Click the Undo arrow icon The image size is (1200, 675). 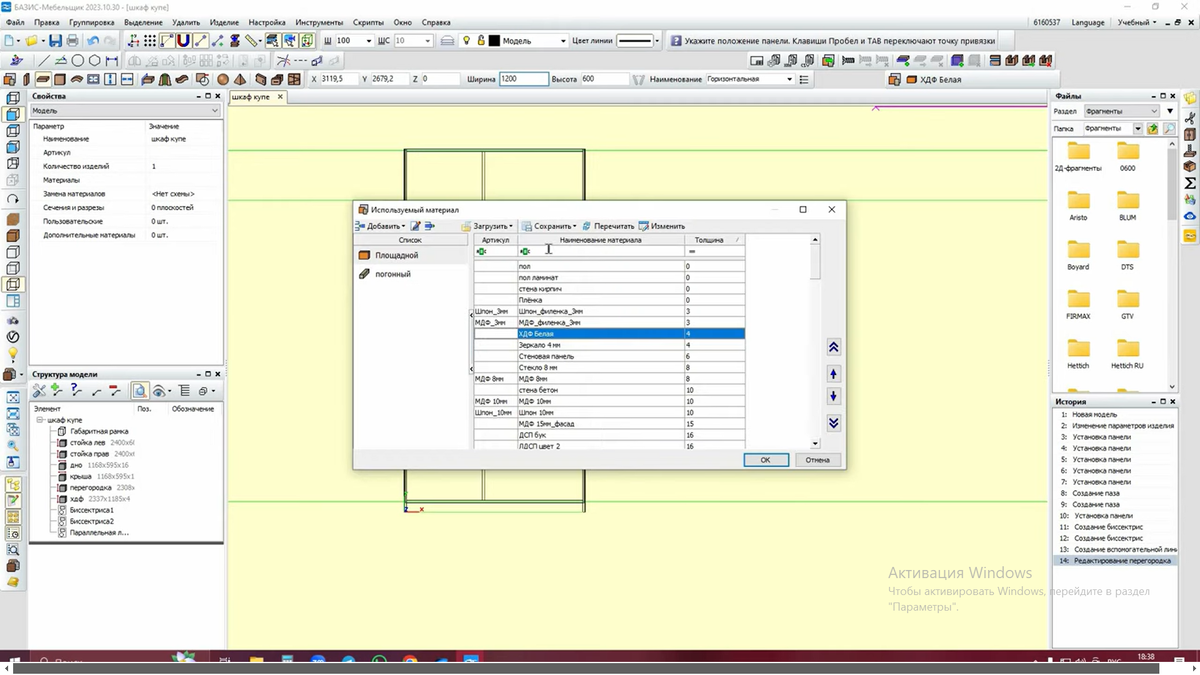(92, 40)
